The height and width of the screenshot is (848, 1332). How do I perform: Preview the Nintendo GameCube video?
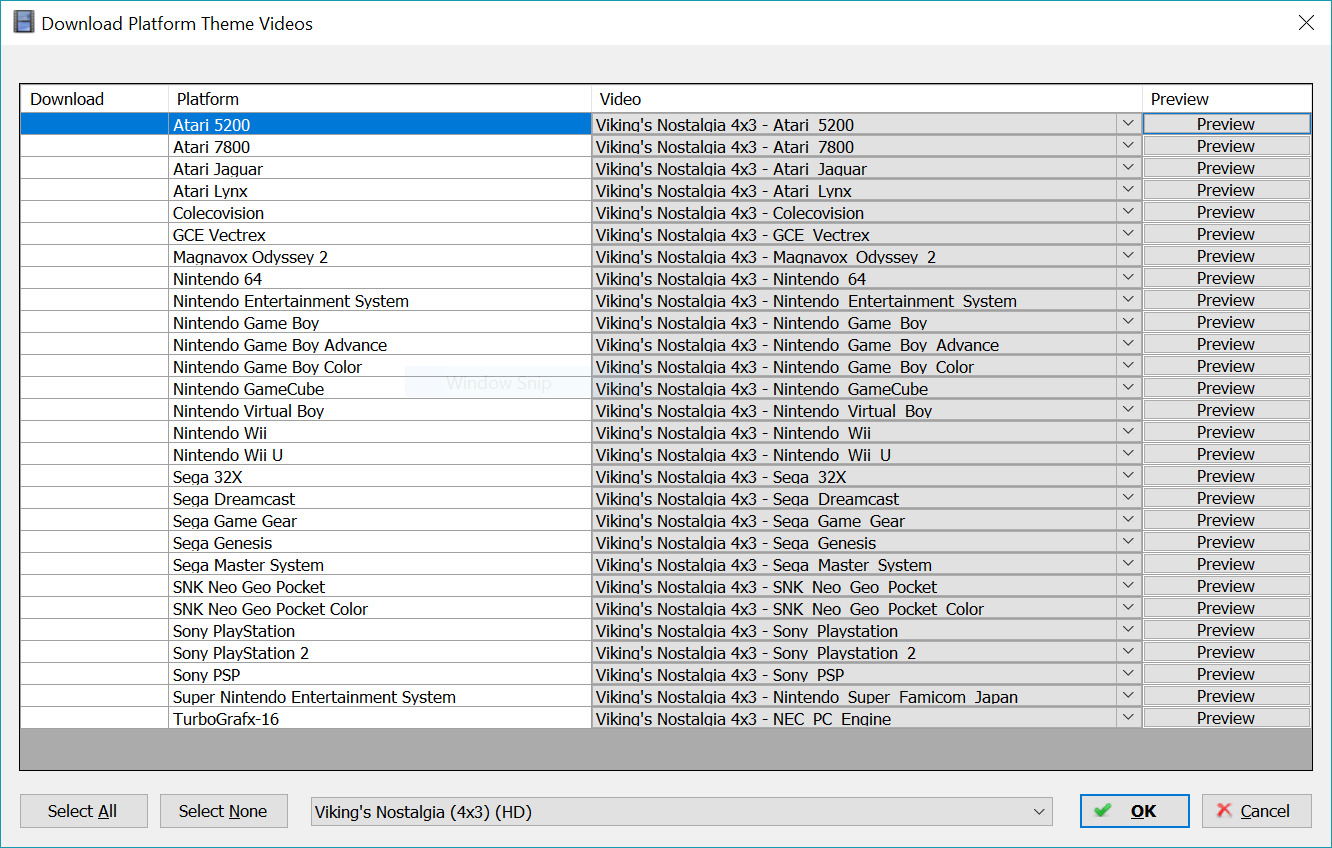coord(1226,388)
